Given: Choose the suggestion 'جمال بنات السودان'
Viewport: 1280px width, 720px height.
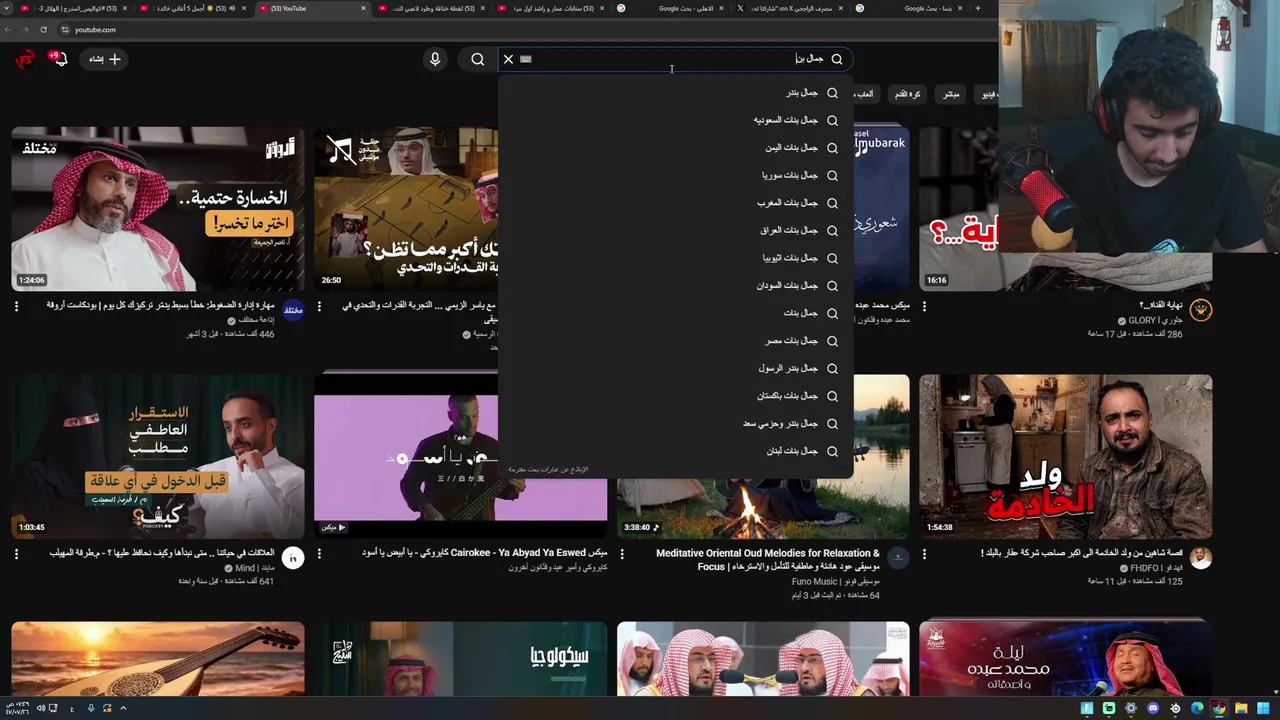Looking at the screenshot, I should [675, 286].
